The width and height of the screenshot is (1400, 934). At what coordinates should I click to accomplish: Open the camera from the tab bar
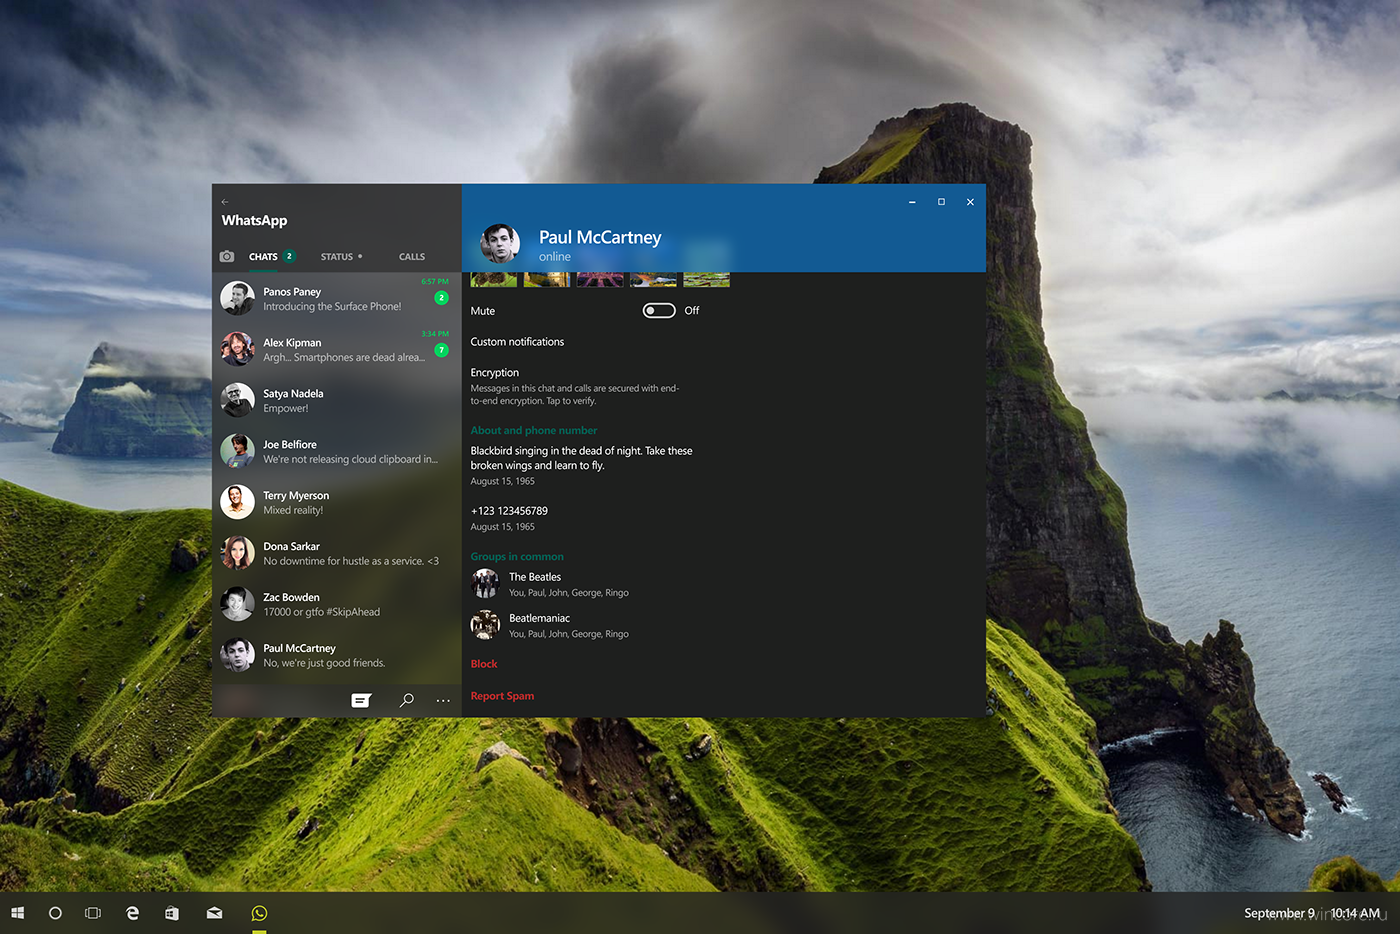[x=227, y=257]
